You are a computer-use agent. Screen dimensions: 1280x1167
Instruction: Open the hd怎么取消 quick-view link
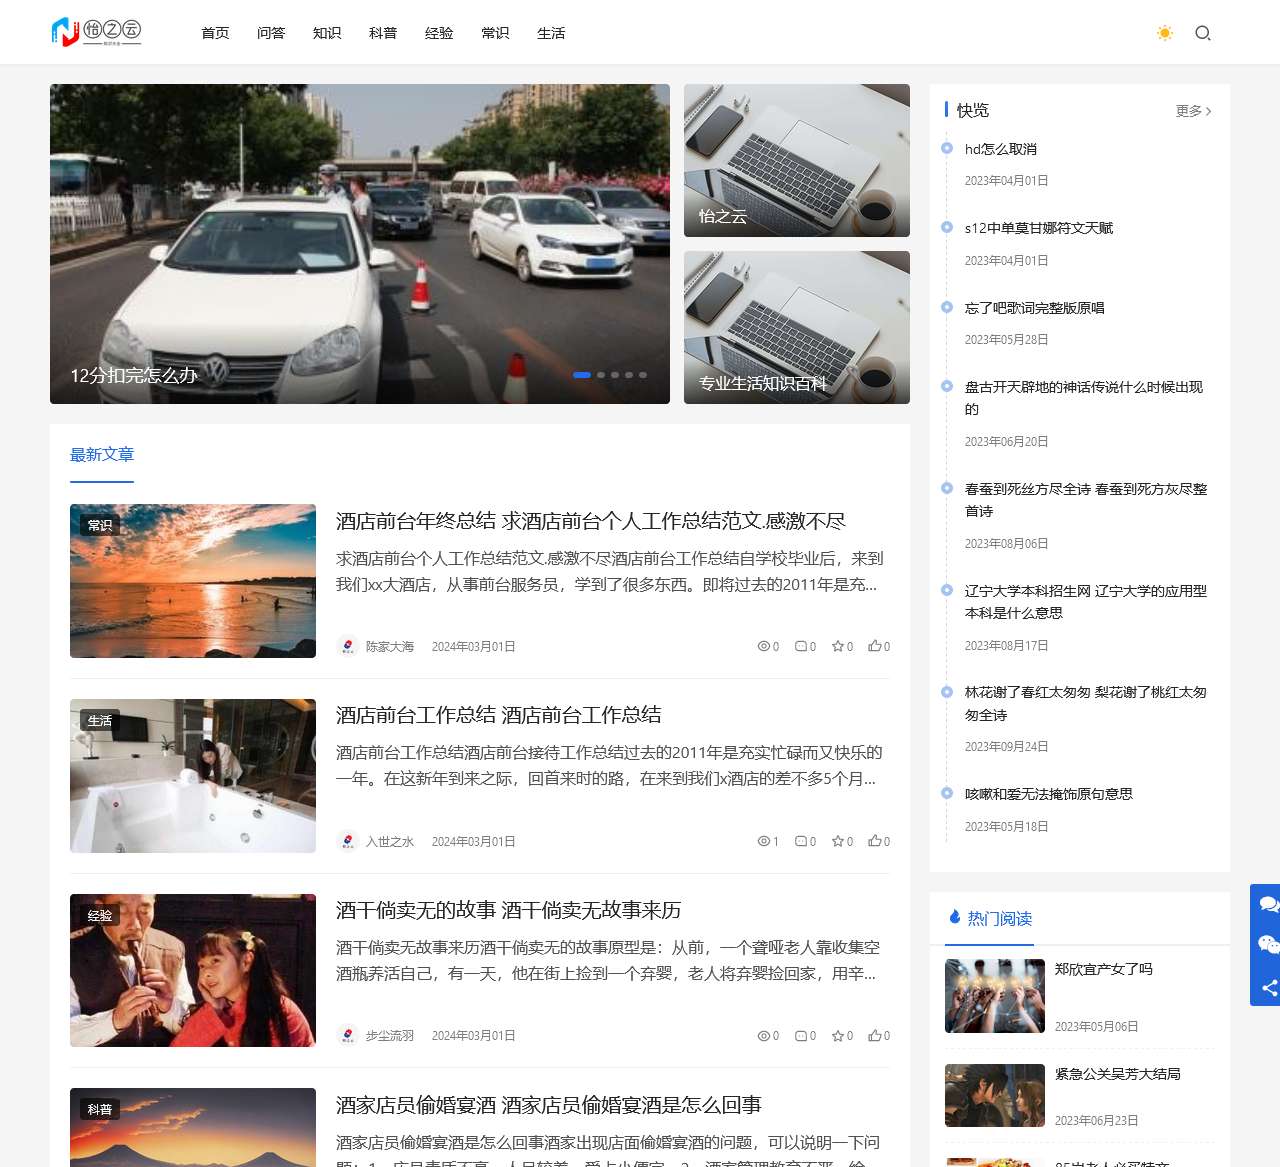(x=1001, y=149)
